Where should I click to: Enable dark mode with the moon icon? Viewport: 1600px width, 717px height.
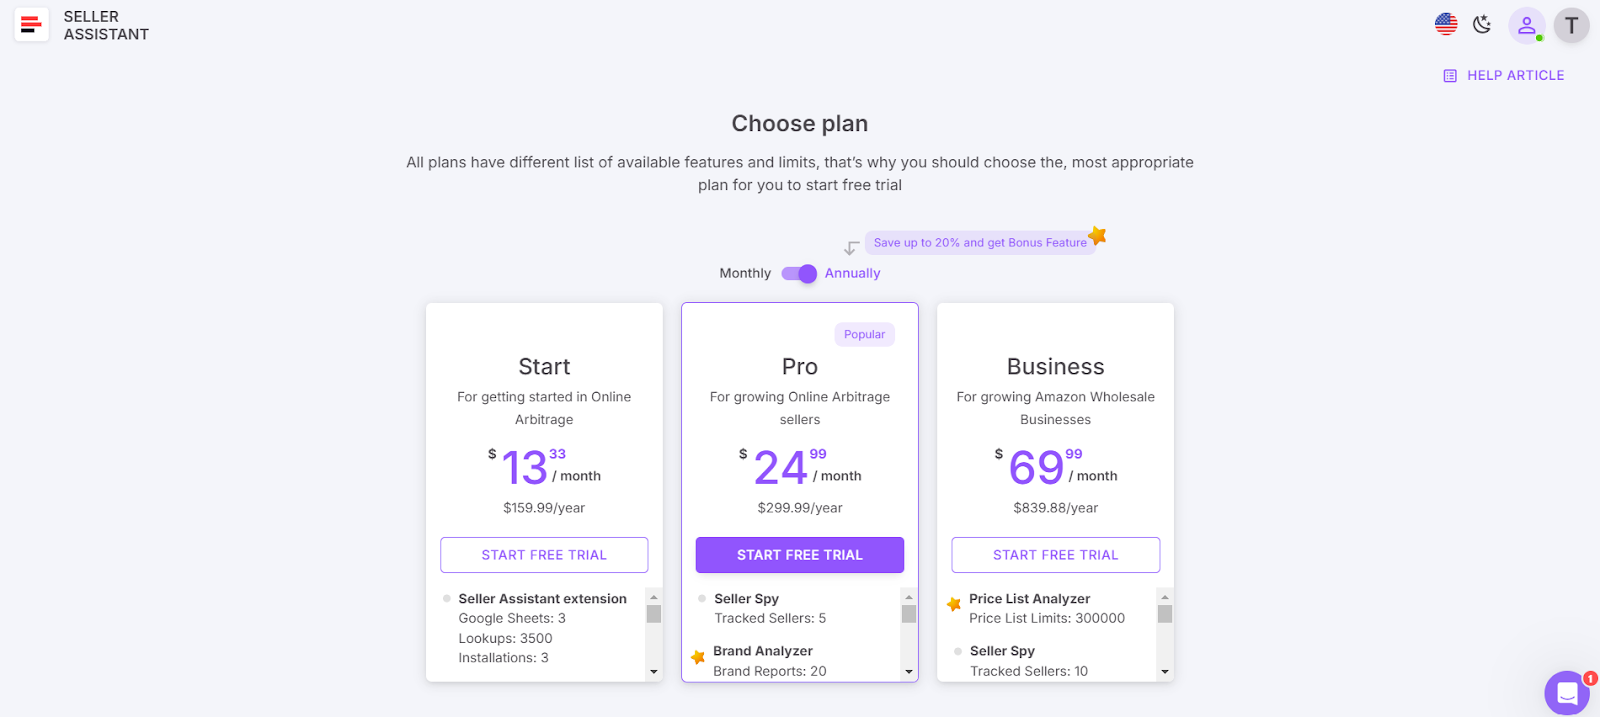coord(1482,24)
